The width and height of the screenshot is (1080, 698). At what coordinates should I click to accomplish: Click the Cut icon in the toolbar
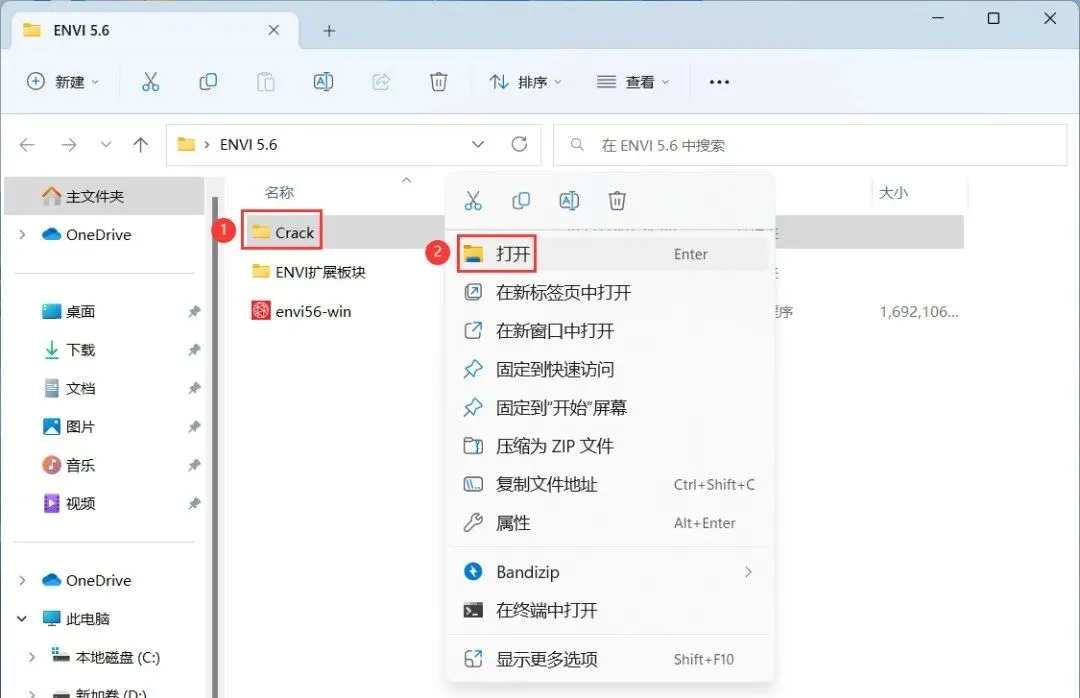tap(150, 82)
